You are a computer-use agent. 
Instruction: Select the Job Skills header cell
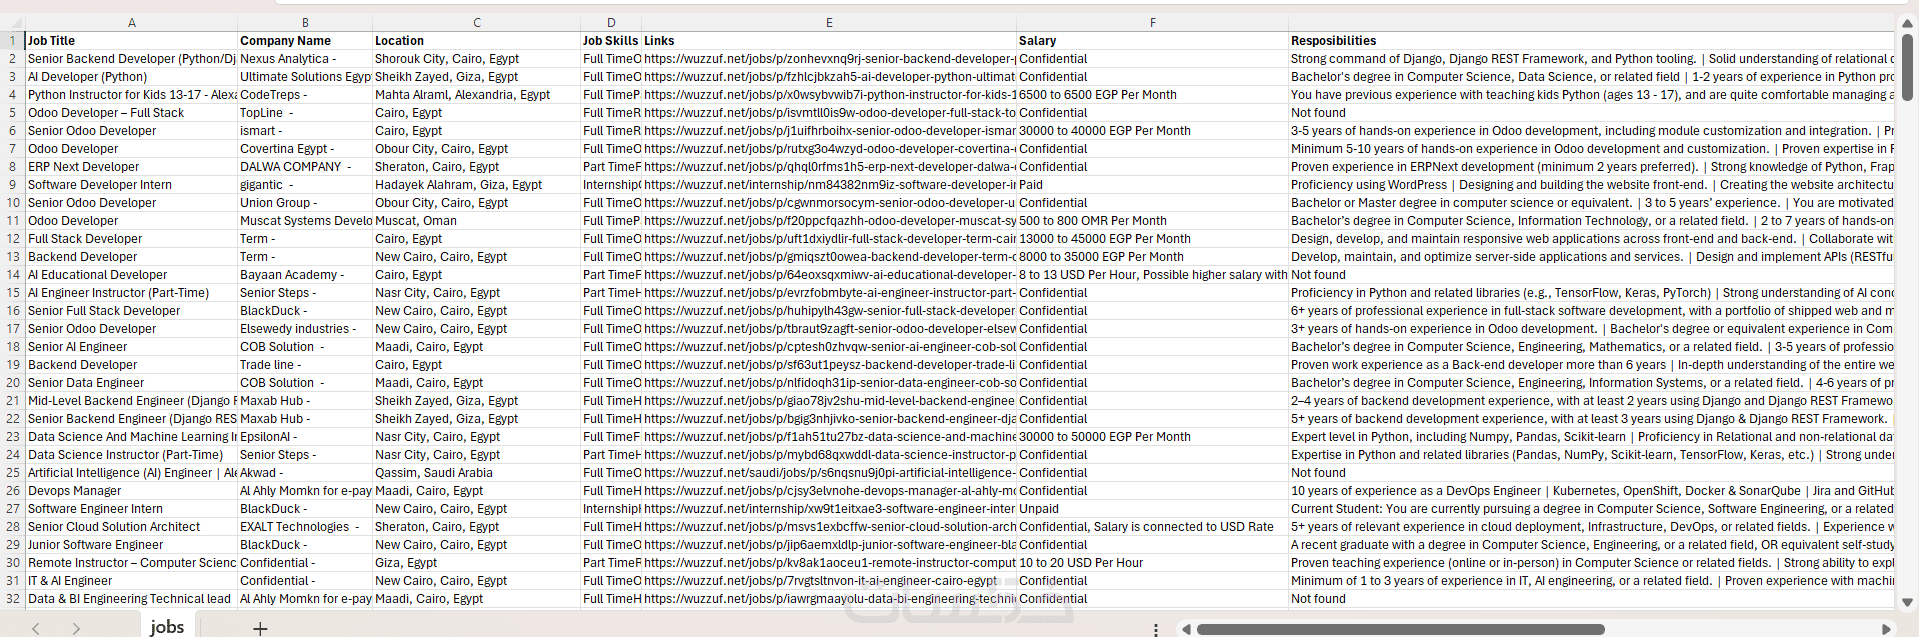pos(611,41)
